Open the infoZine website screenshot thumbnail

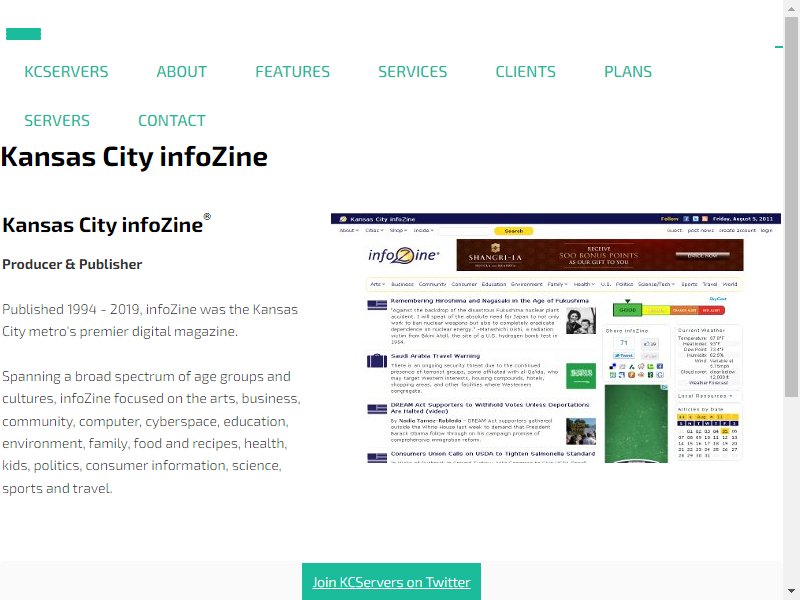click(x=556, y=338)
